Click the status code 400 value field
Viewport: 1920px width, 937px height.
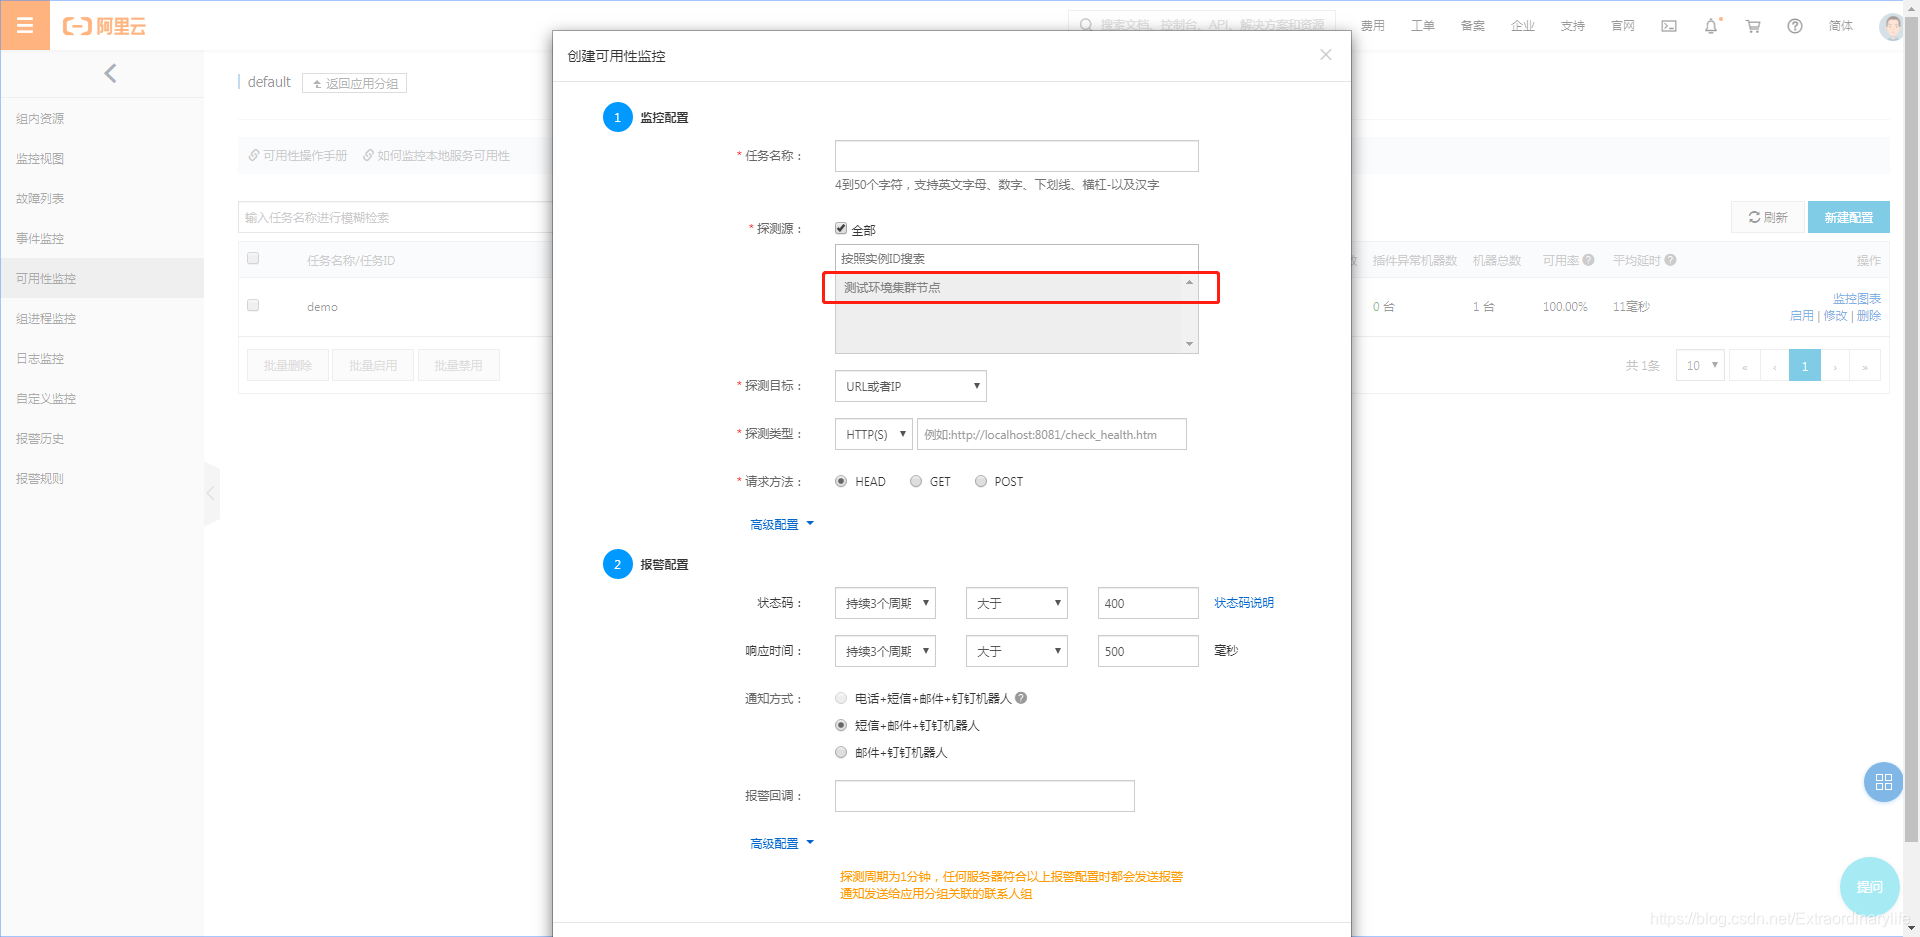coord(1148,603)
